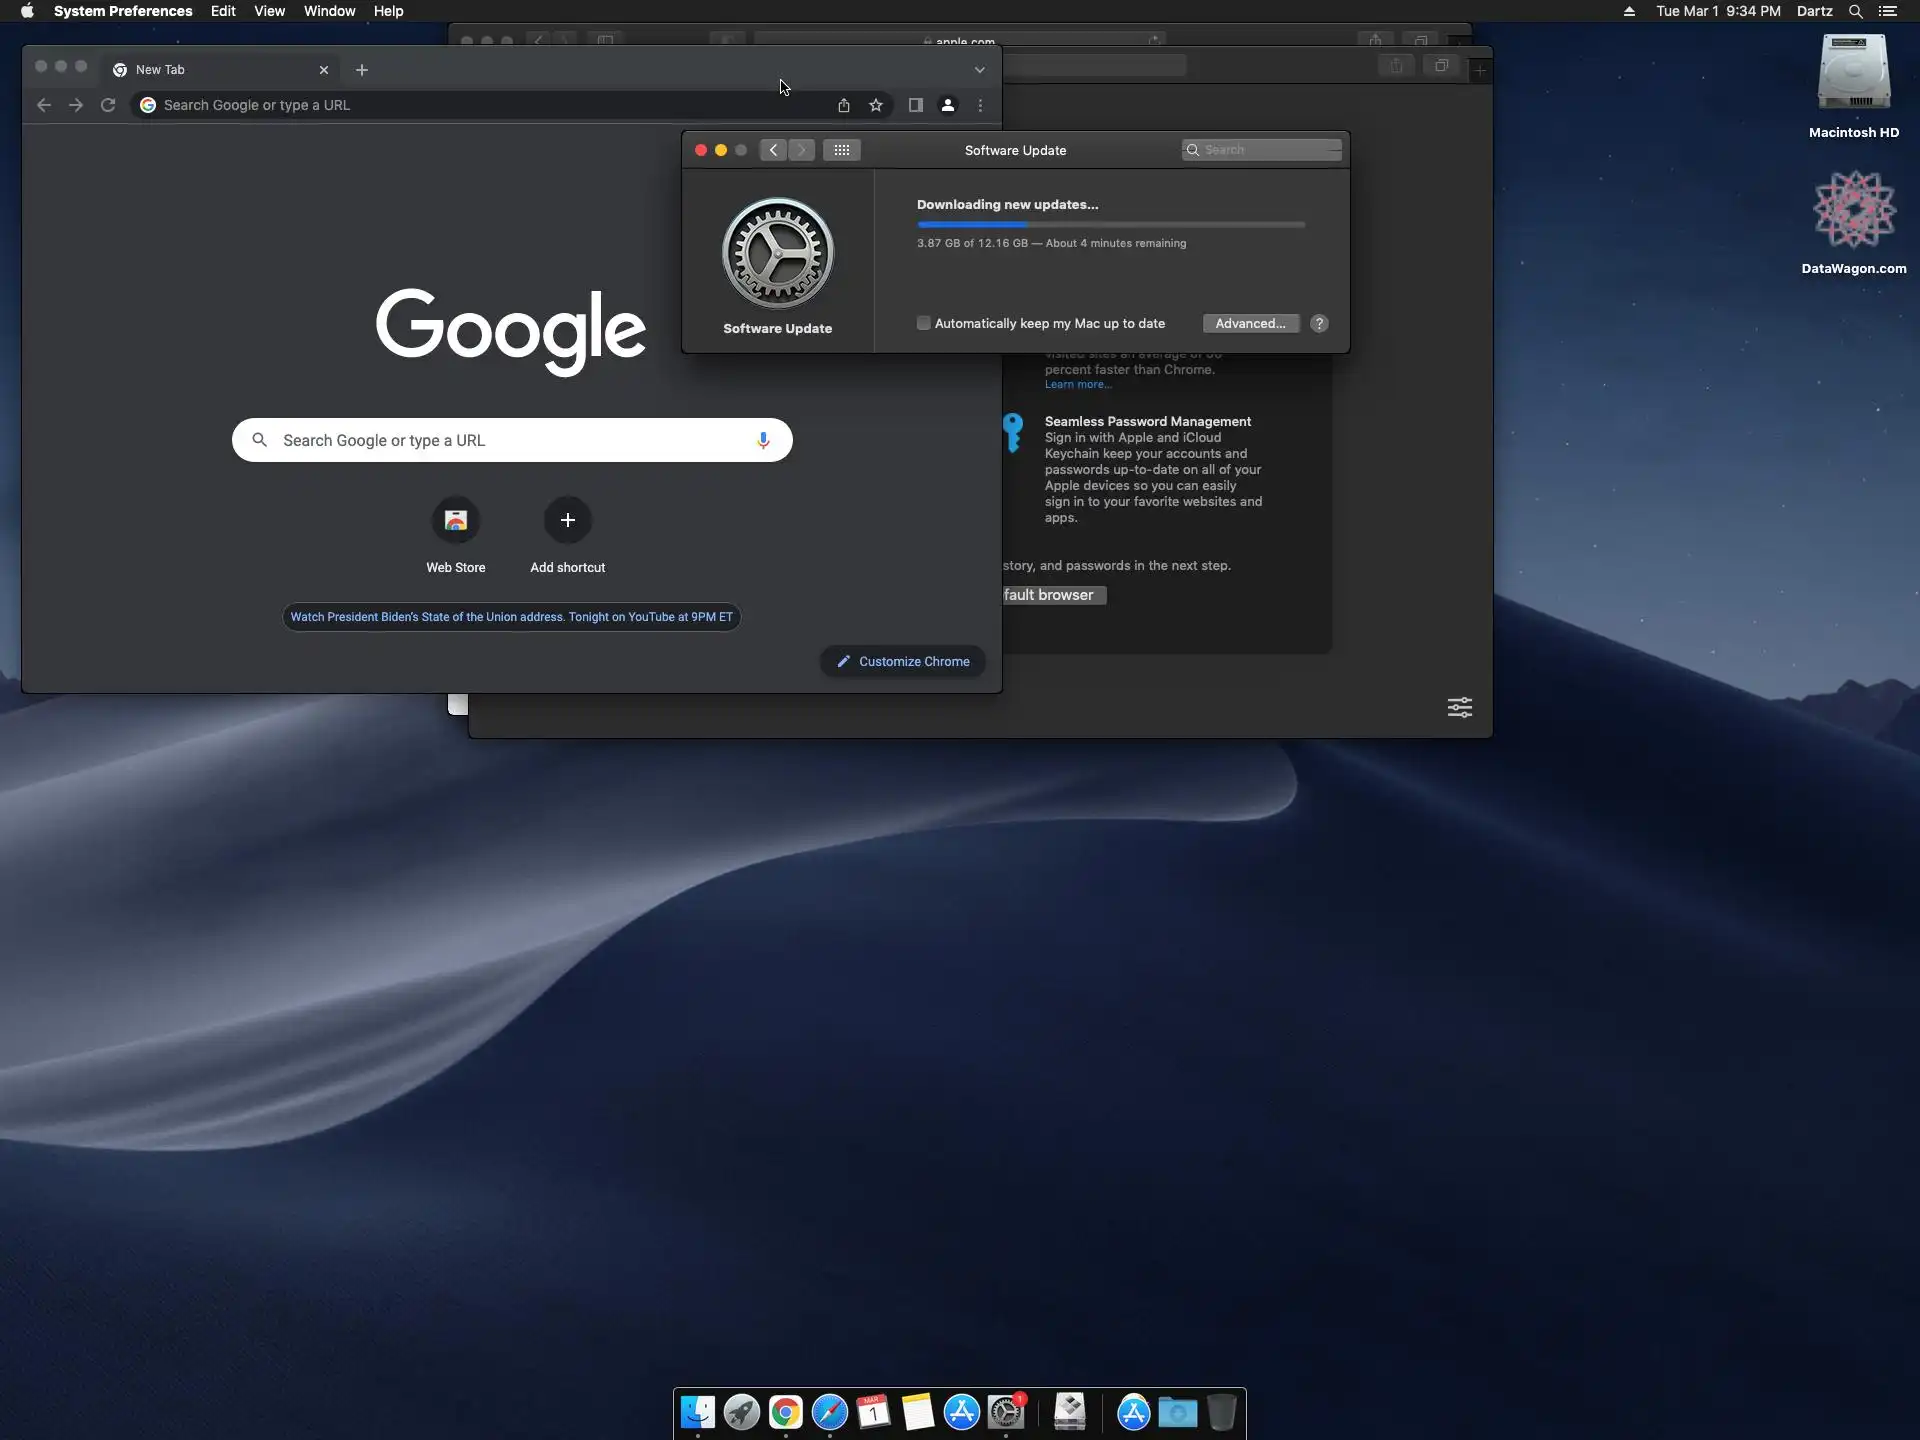Click the Customize Chrome button

tap(903, 661)
